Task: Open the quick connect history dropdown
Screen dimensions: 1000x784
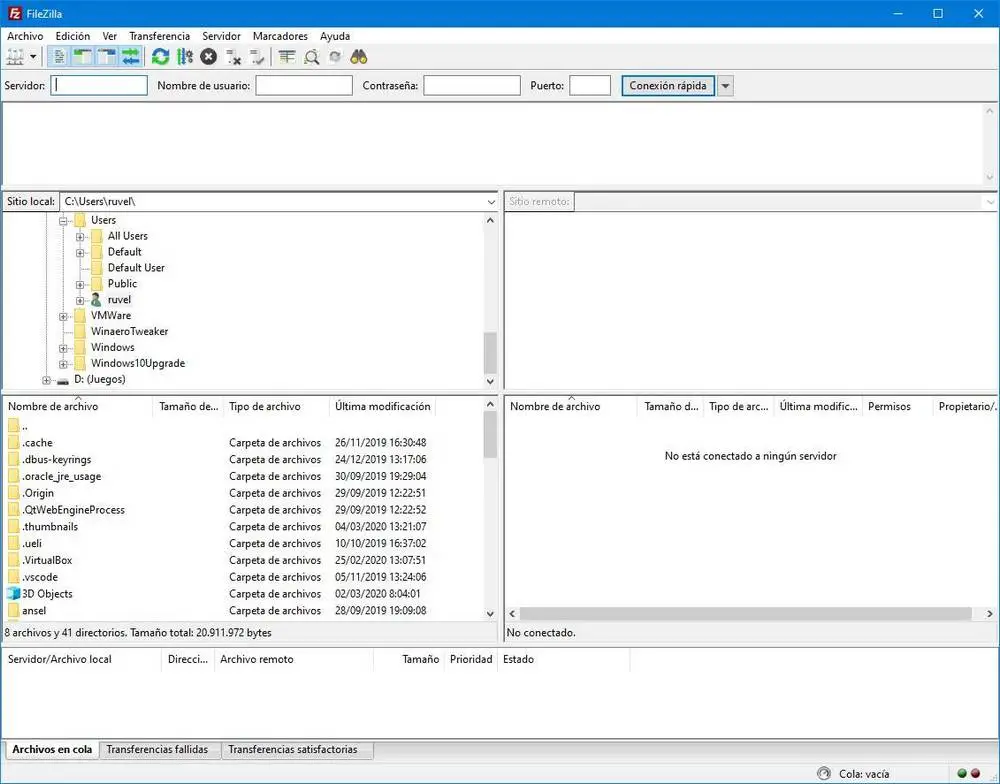Action: (x=725, y=85)
